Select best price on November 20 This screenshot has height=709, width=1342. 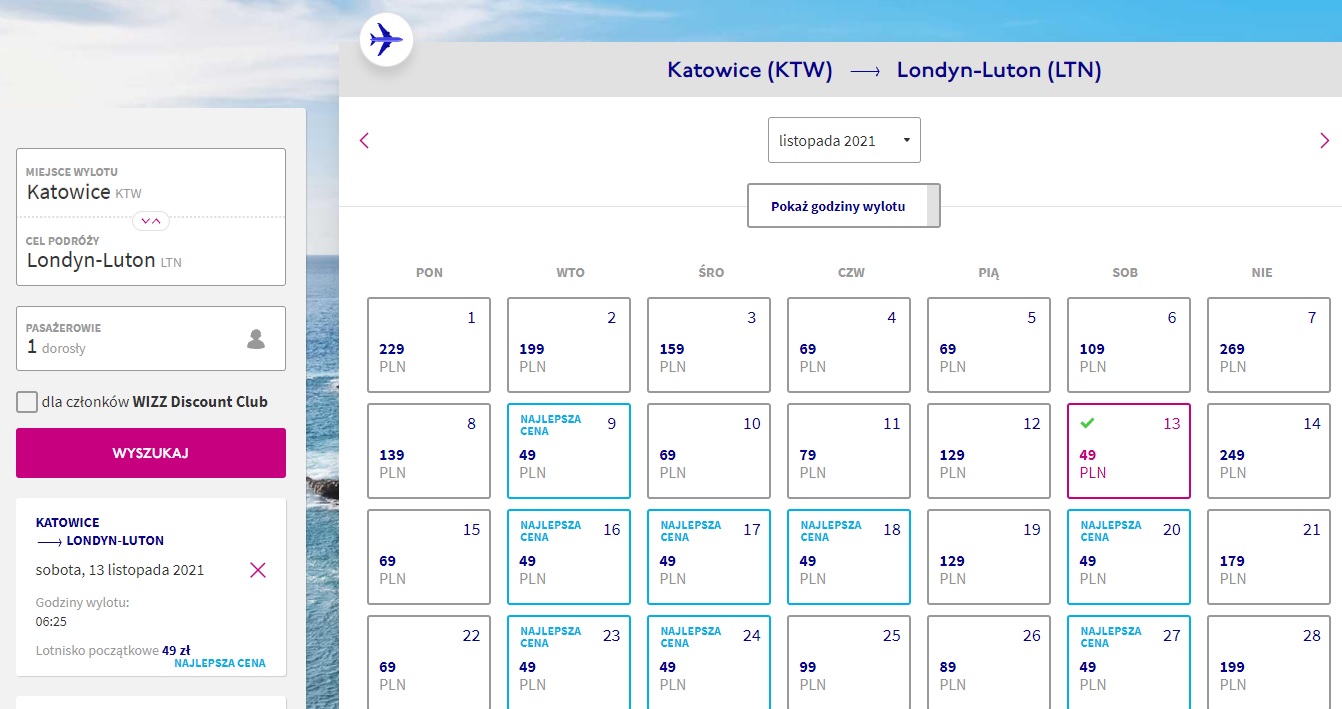pyautogui.click(x=1129, y=557)
